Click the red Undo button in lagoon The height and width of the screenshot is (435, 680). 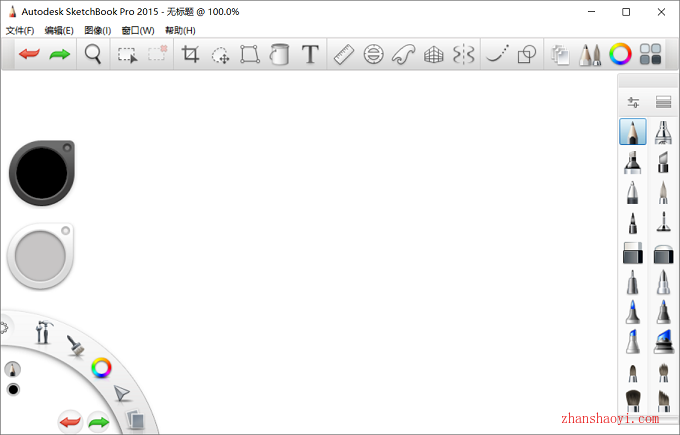(70, 422)
